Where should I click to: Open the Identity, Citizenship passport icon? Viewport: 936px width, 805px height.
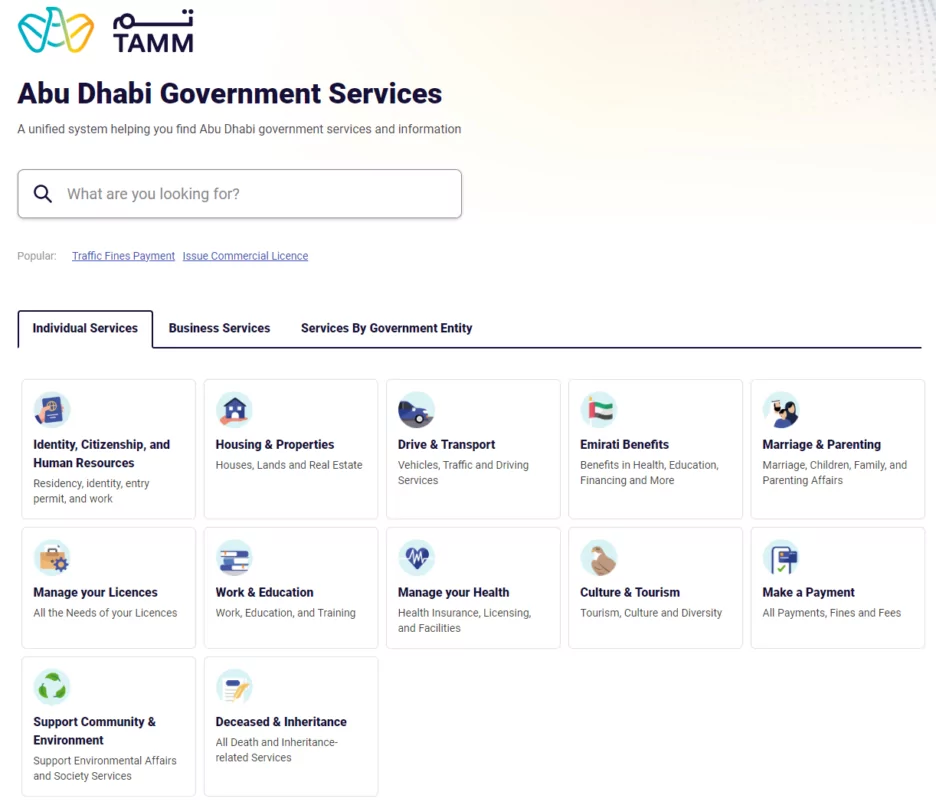click(52, 410)
